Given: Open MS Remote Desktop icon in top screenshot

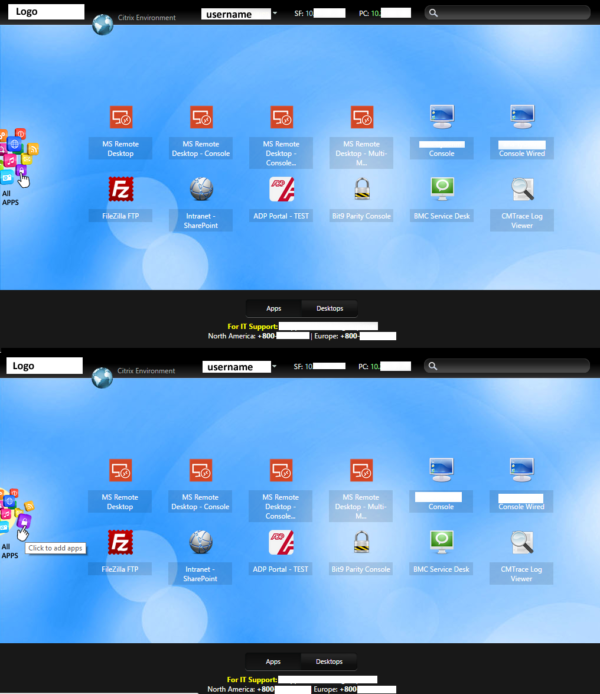Looking at the screenshot, I should point(121,117).
